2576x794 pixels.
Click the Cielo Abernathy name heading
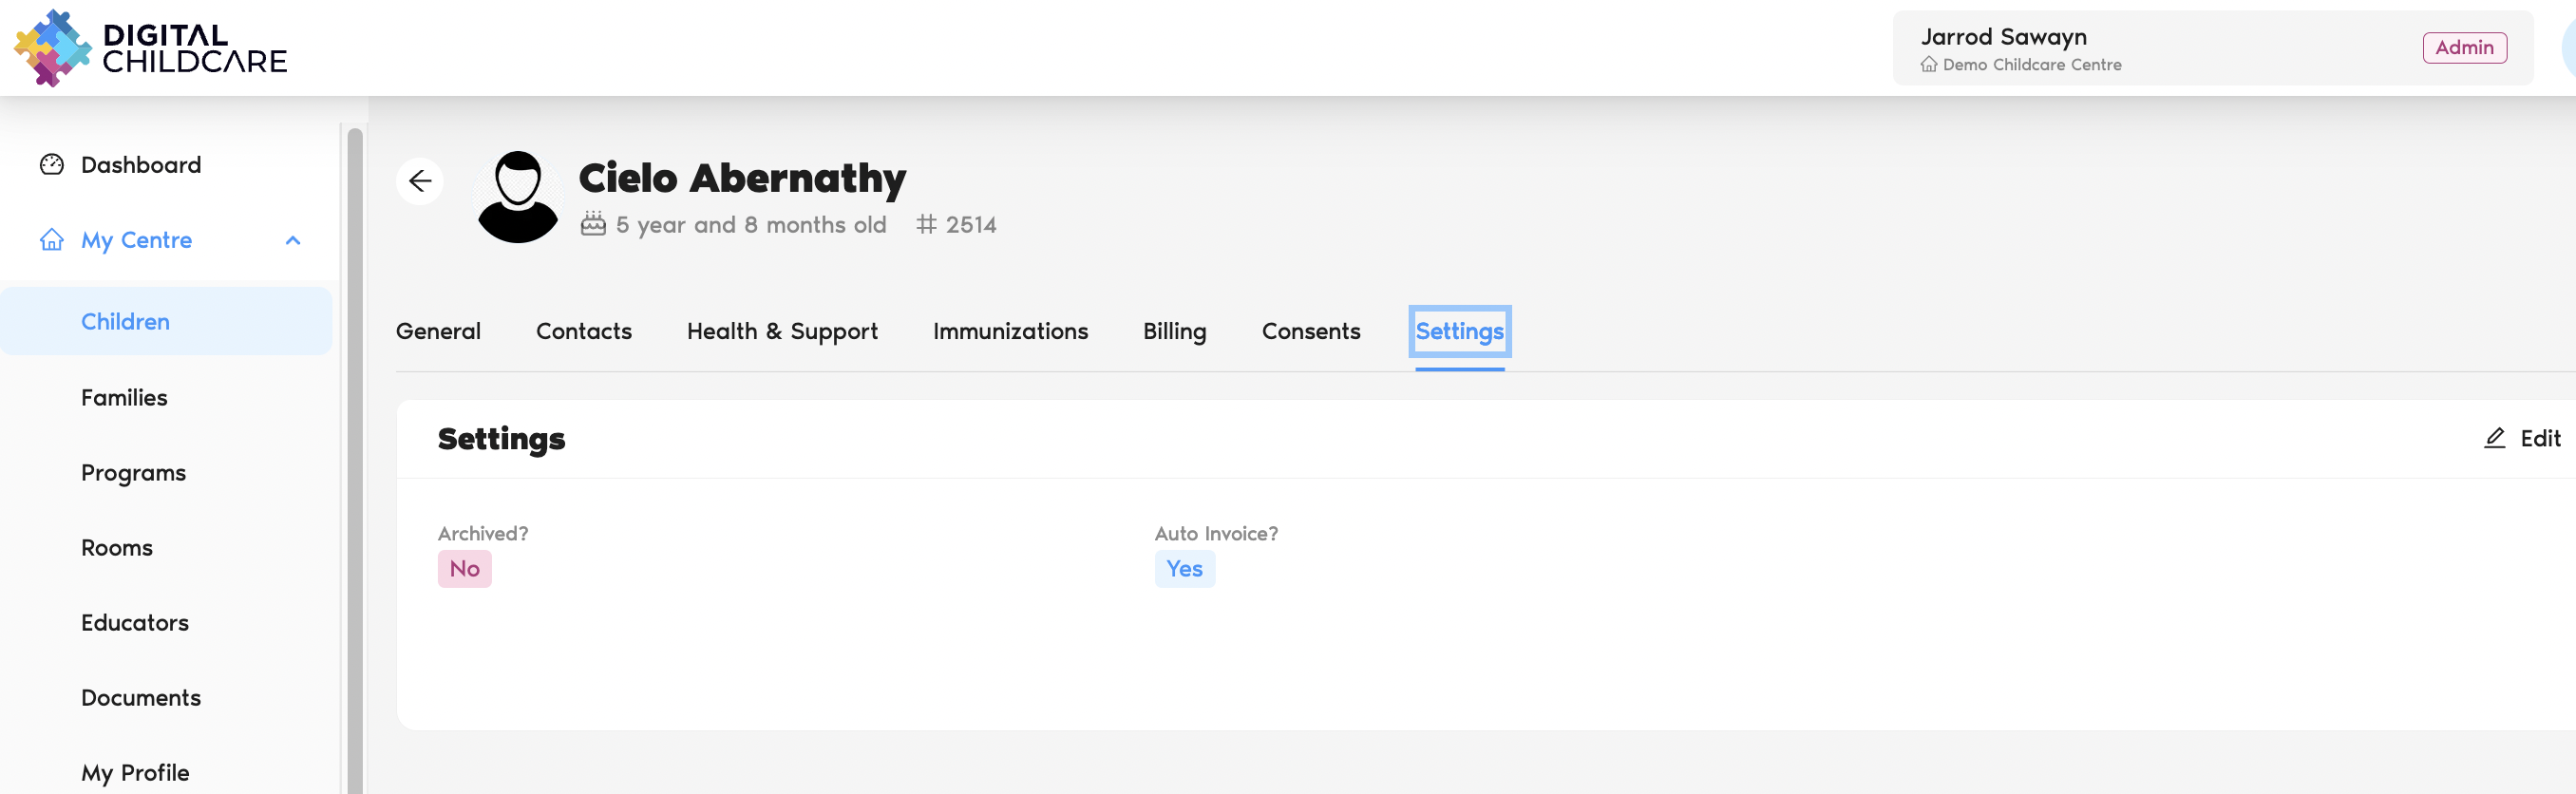coord(742,178)
